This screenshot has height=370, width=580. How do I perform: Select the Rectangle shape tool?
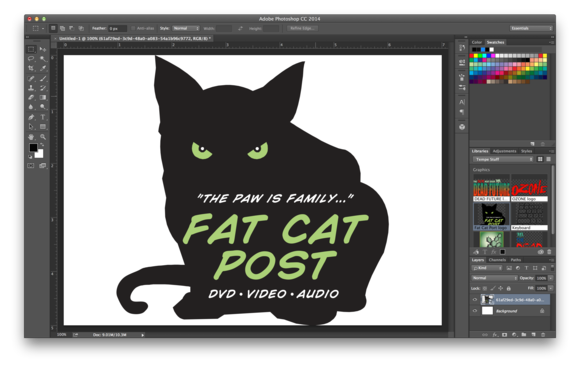[43, 127]
